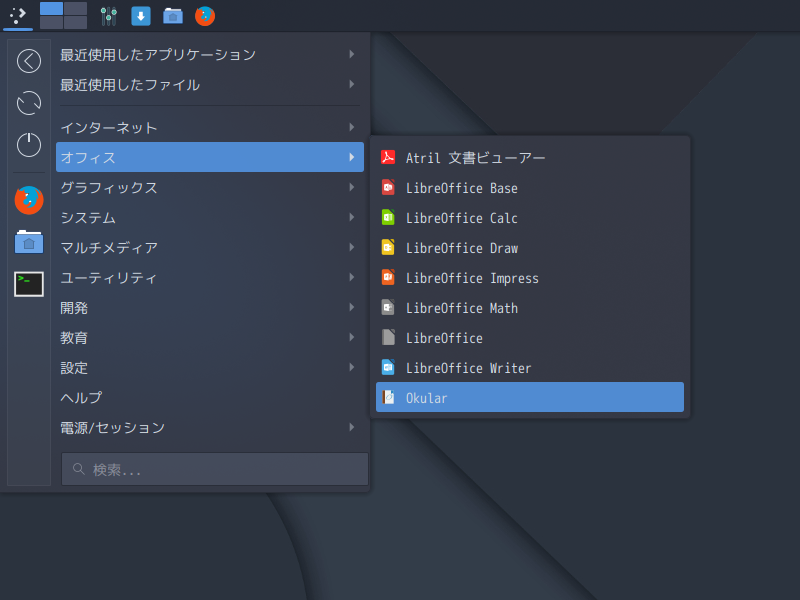This screenshot has width=800, height=600.
Task: Open the オフィス category
Action: click(210, 157)
